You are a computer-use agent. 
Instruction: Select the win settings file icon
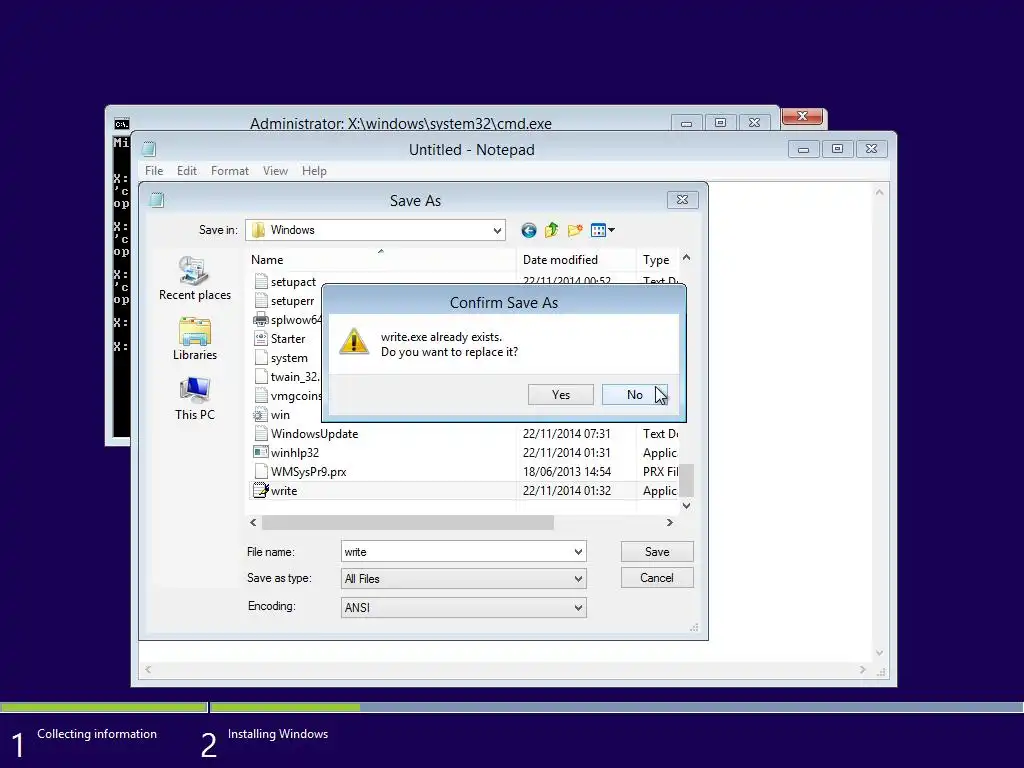pyautogui.click(x=261, y=415)
